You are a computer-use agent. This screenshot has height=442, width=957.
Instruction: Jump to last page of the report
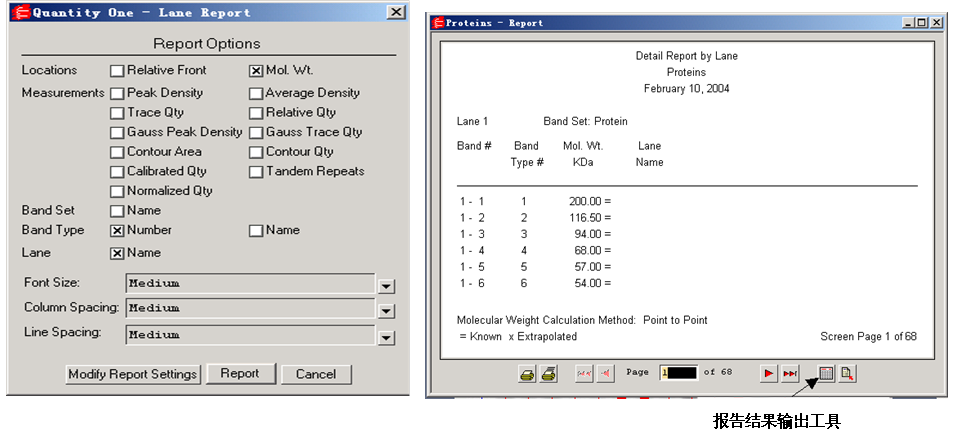790,374
